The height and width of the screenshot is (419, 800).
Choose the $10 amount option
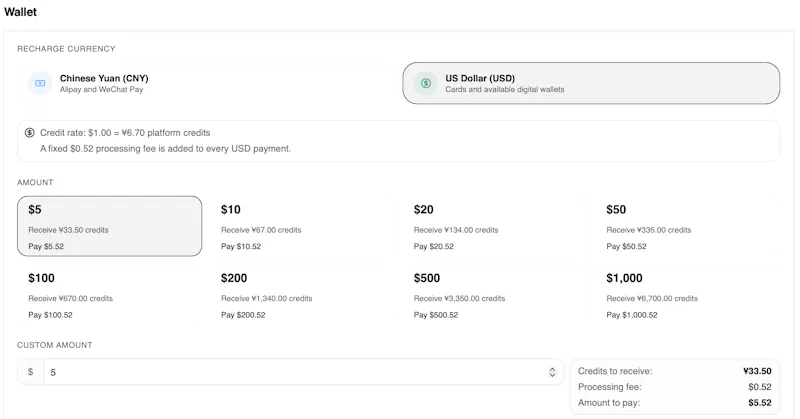click(x=302, y=226)
